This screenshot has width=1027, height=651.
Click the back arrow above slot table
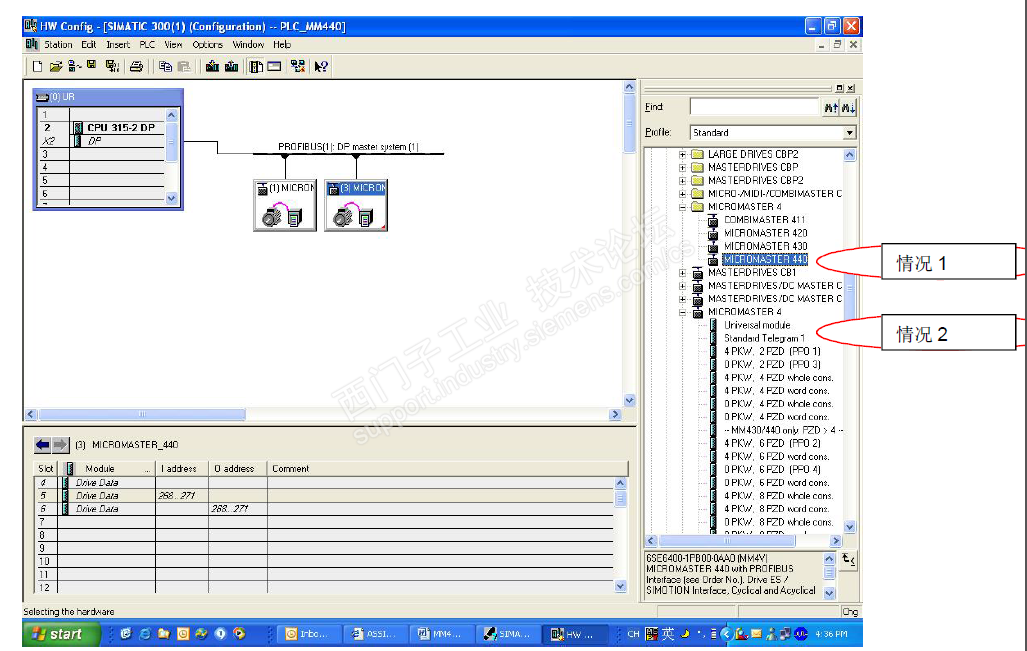tap(43, 445)
